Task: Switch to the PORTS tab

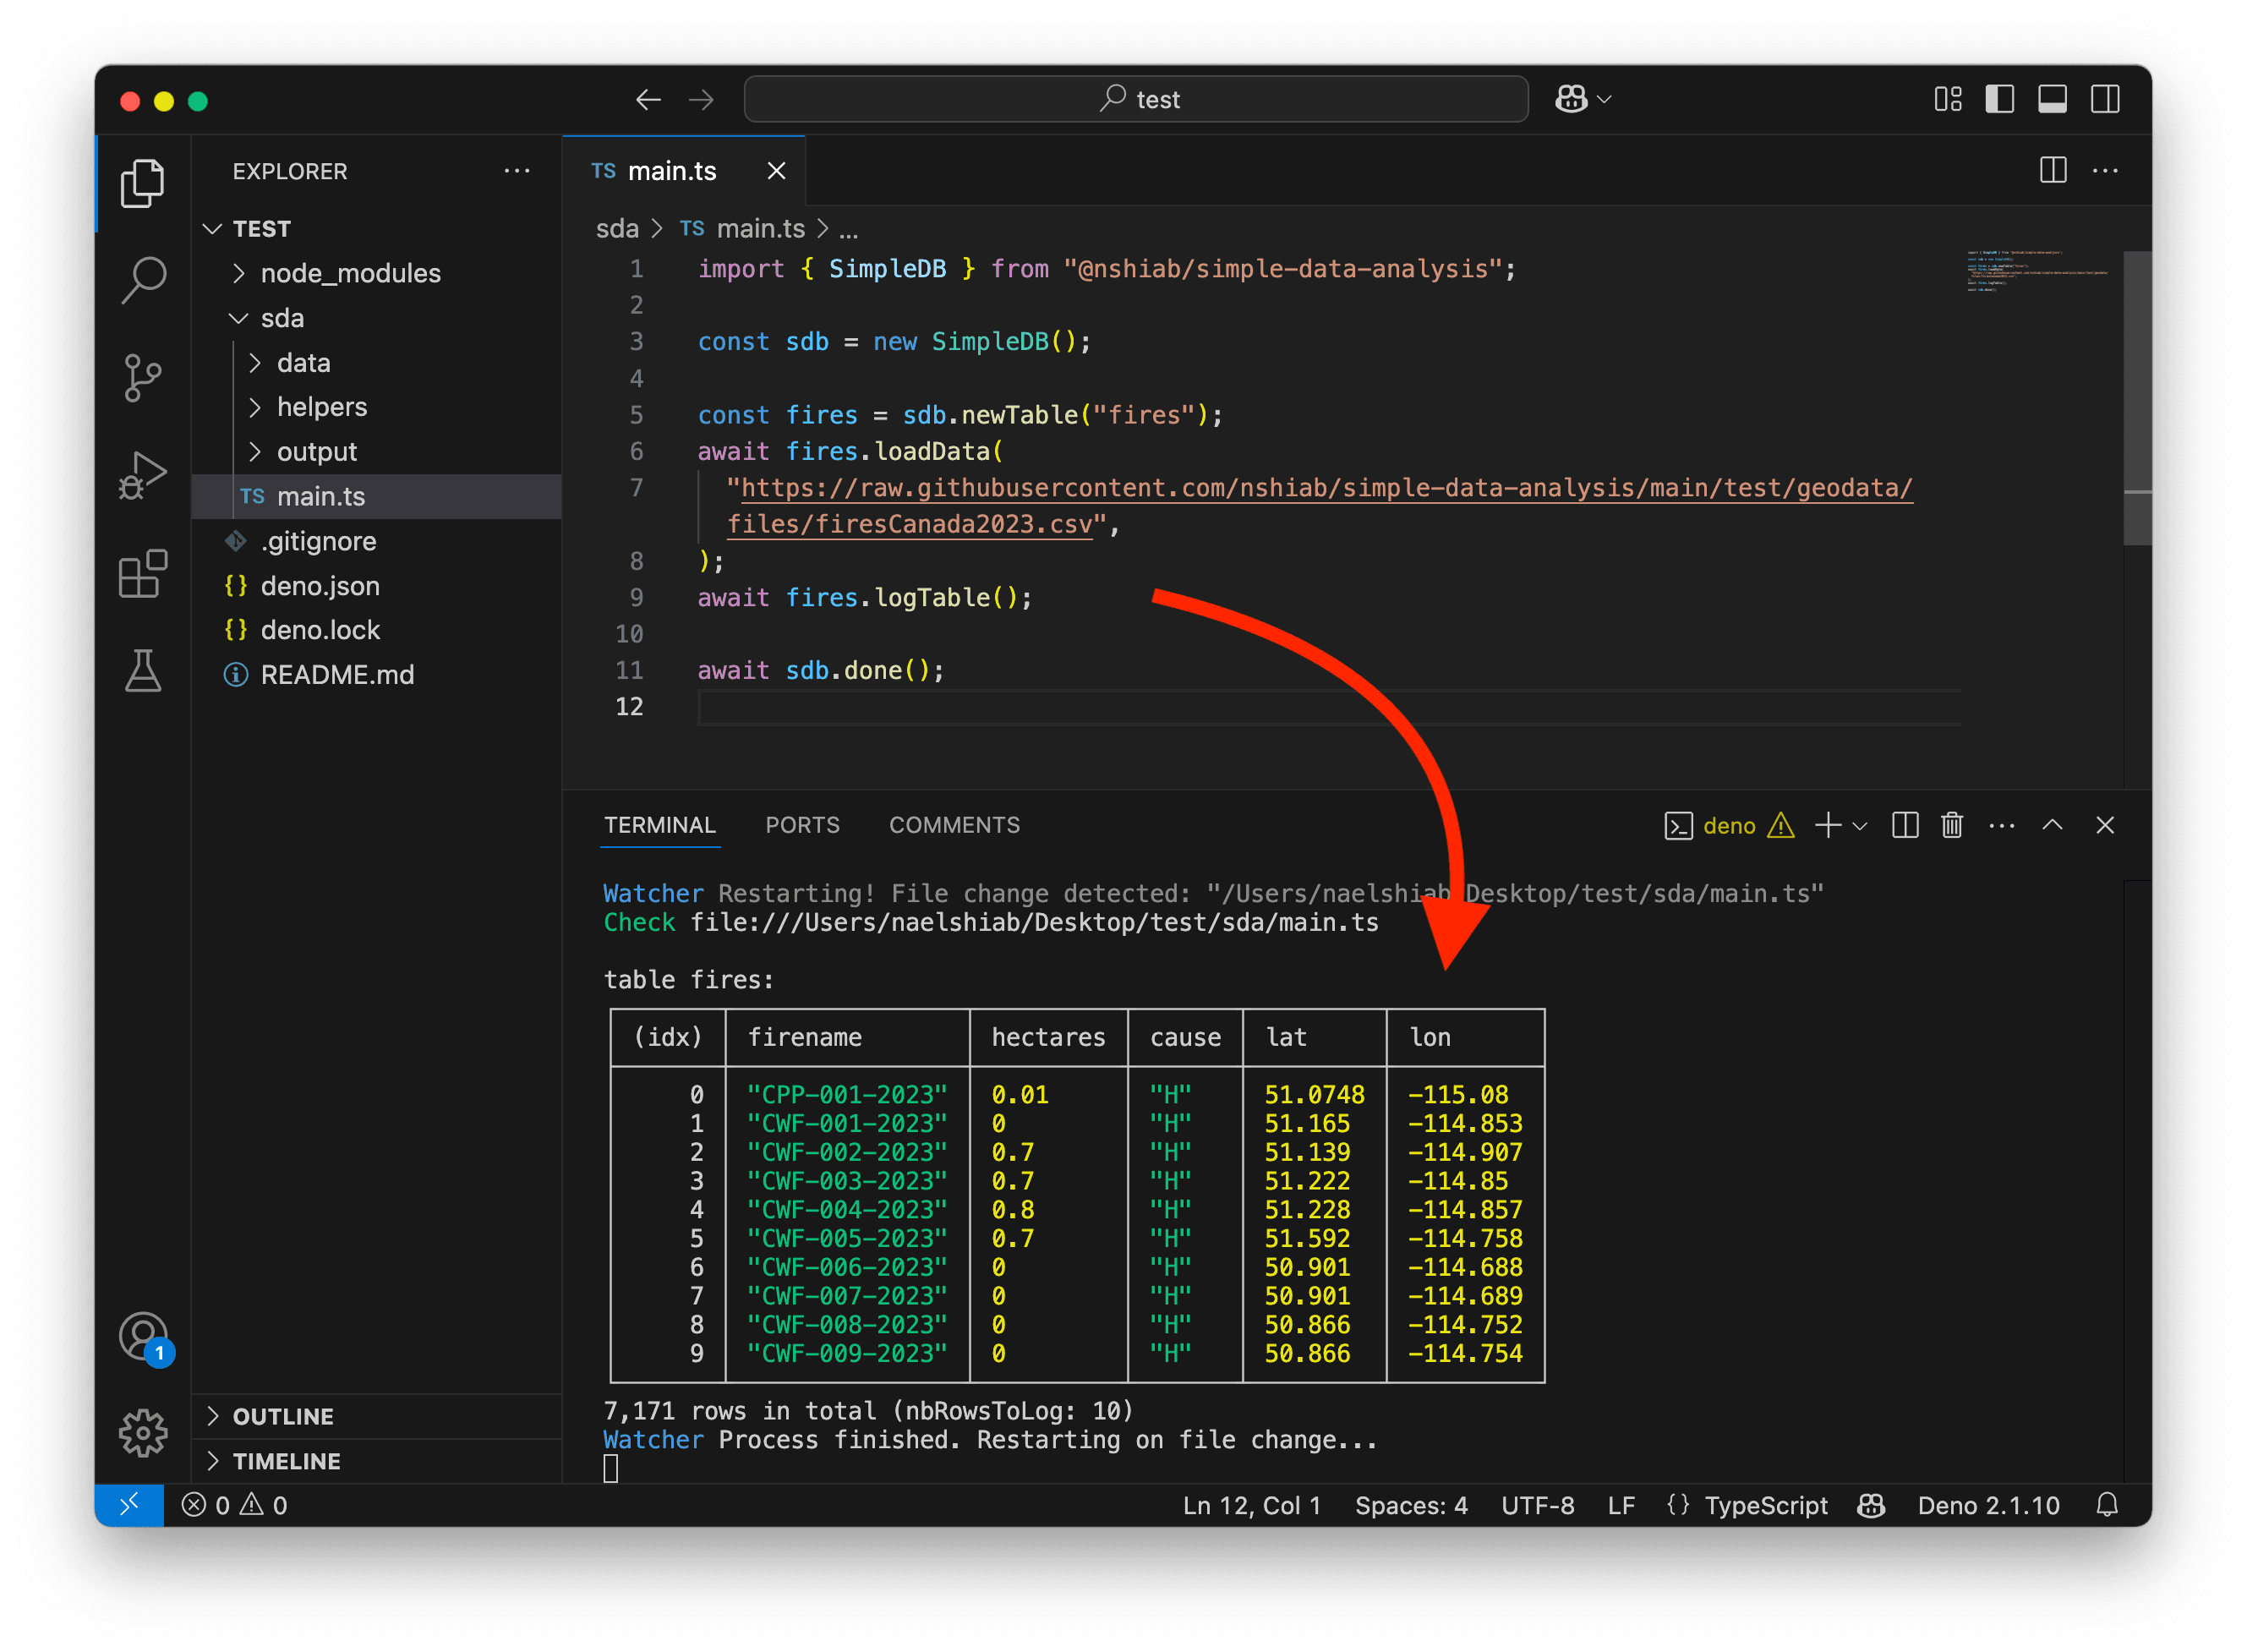Action: (802, 825)
